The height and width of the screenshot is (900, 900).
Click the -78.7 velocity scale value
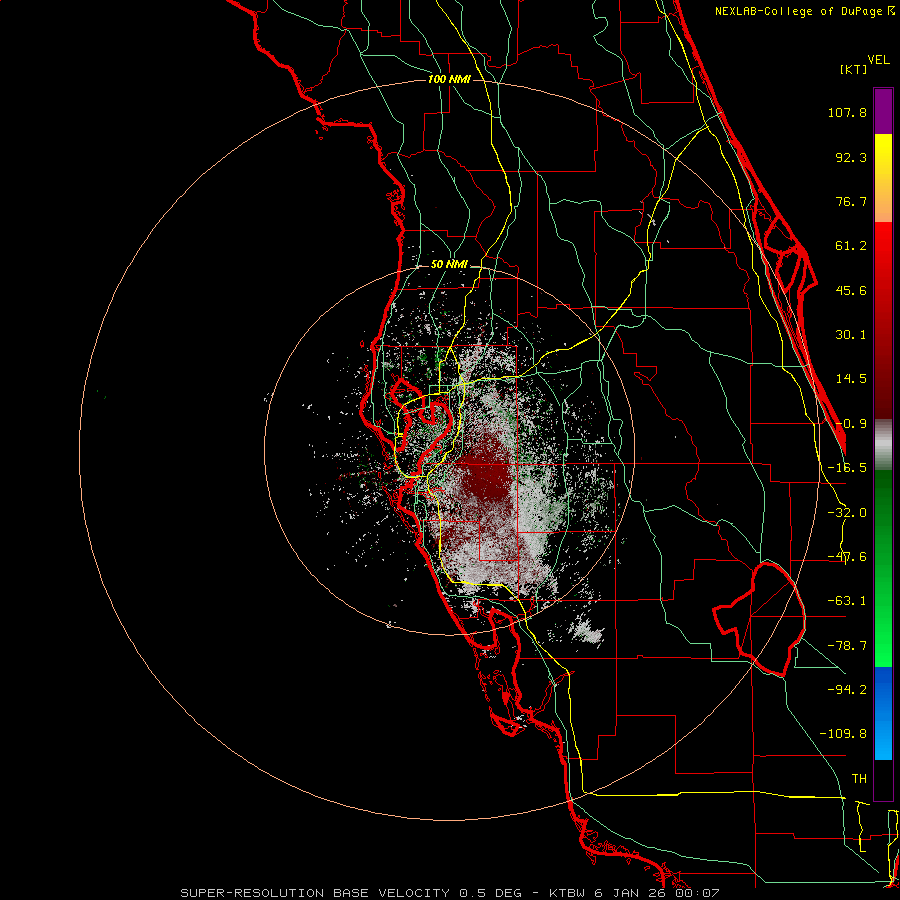(847, 646)
